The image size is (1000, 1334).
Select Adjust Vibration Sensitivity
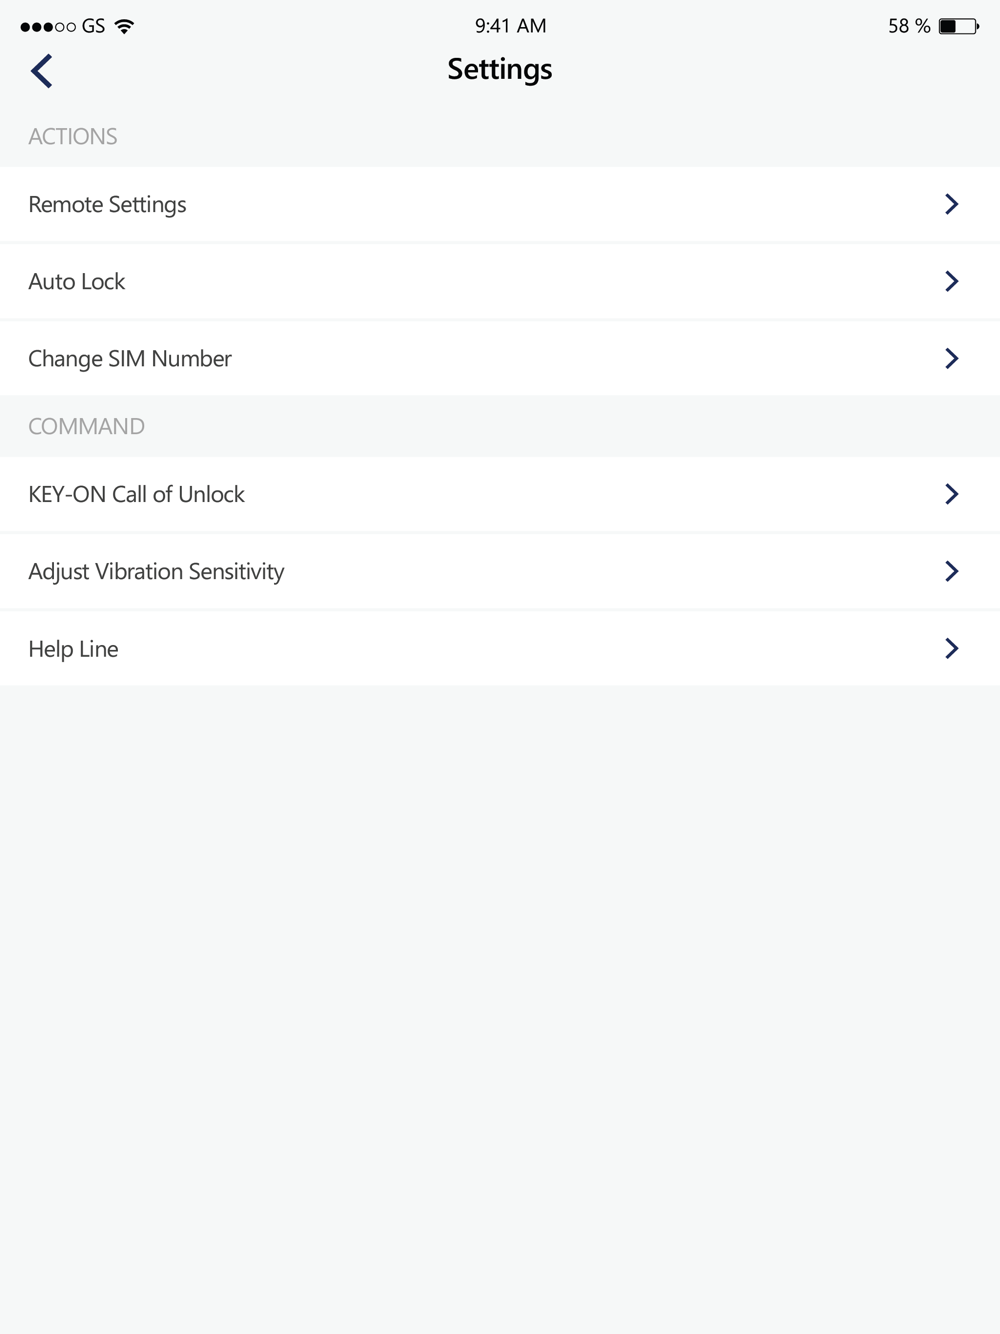tap(157, 571)
